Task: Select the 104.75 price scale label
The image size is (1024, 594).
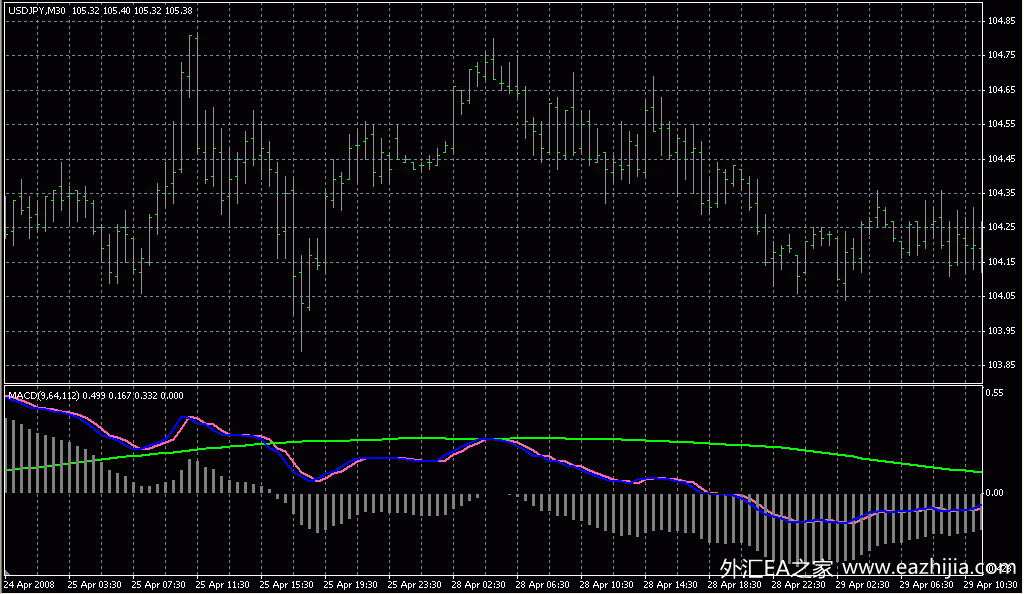Action: point(1001,55)
